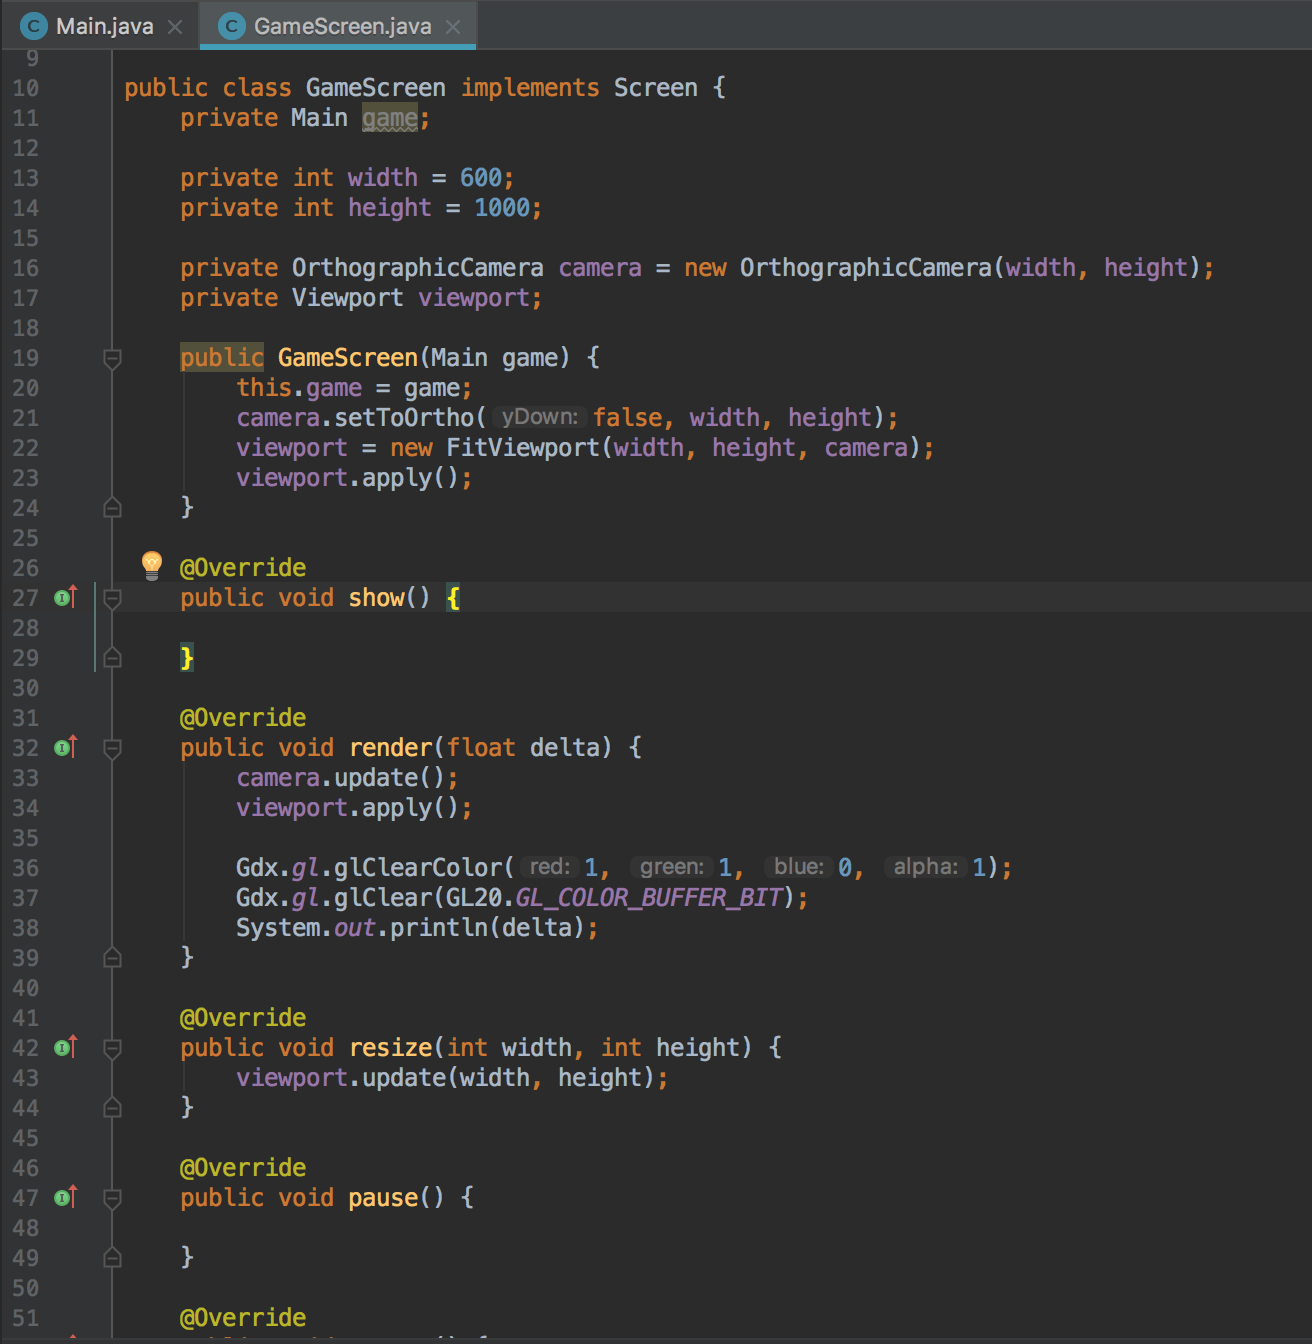Click the fold end marker on line 49
1312x1344 pixels.
pyautogui.click(x=113, y=1257)
